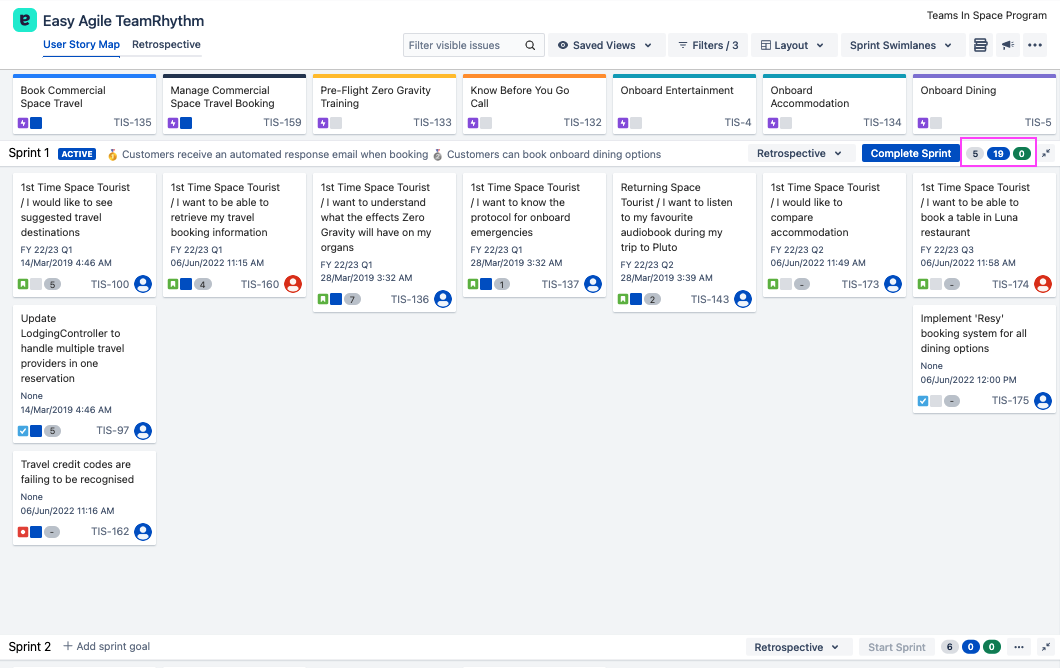1060x668 pixels.
Task: Click the red bug icon on TIS-162
Action: (x=23, y=532)
